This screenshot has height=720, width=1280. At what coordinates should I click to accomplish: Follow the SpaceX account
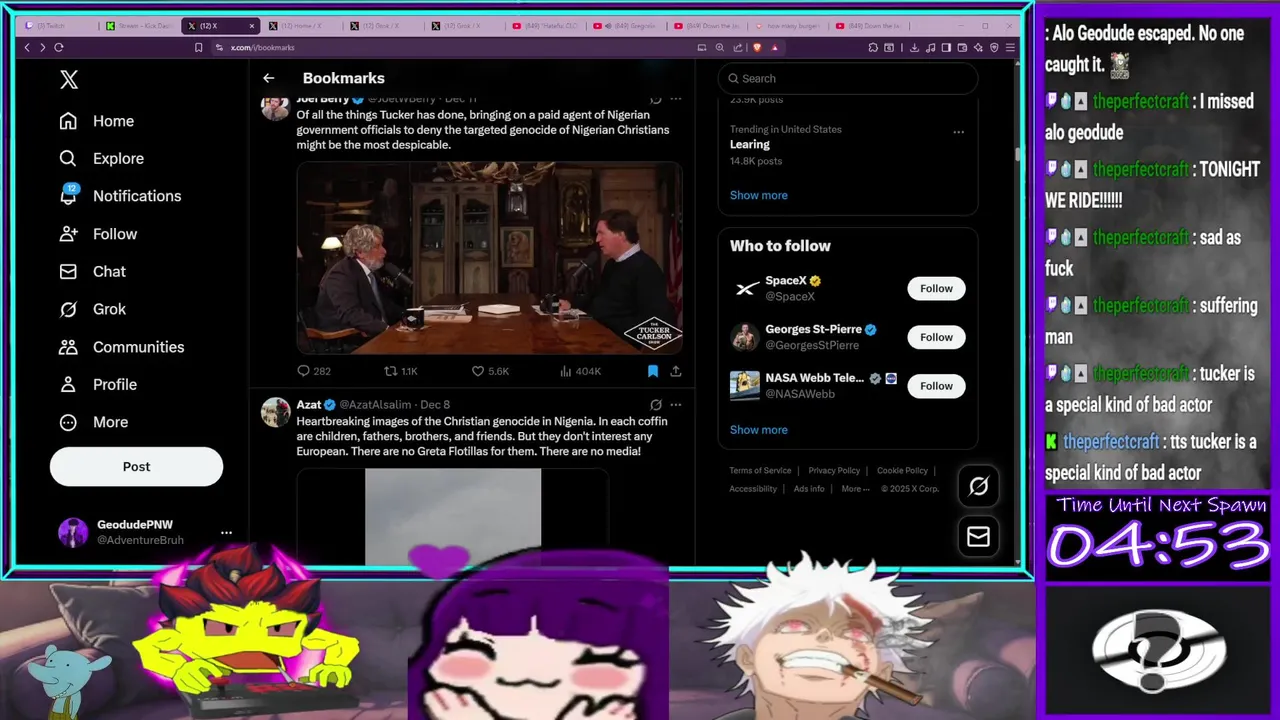[936, 288]
